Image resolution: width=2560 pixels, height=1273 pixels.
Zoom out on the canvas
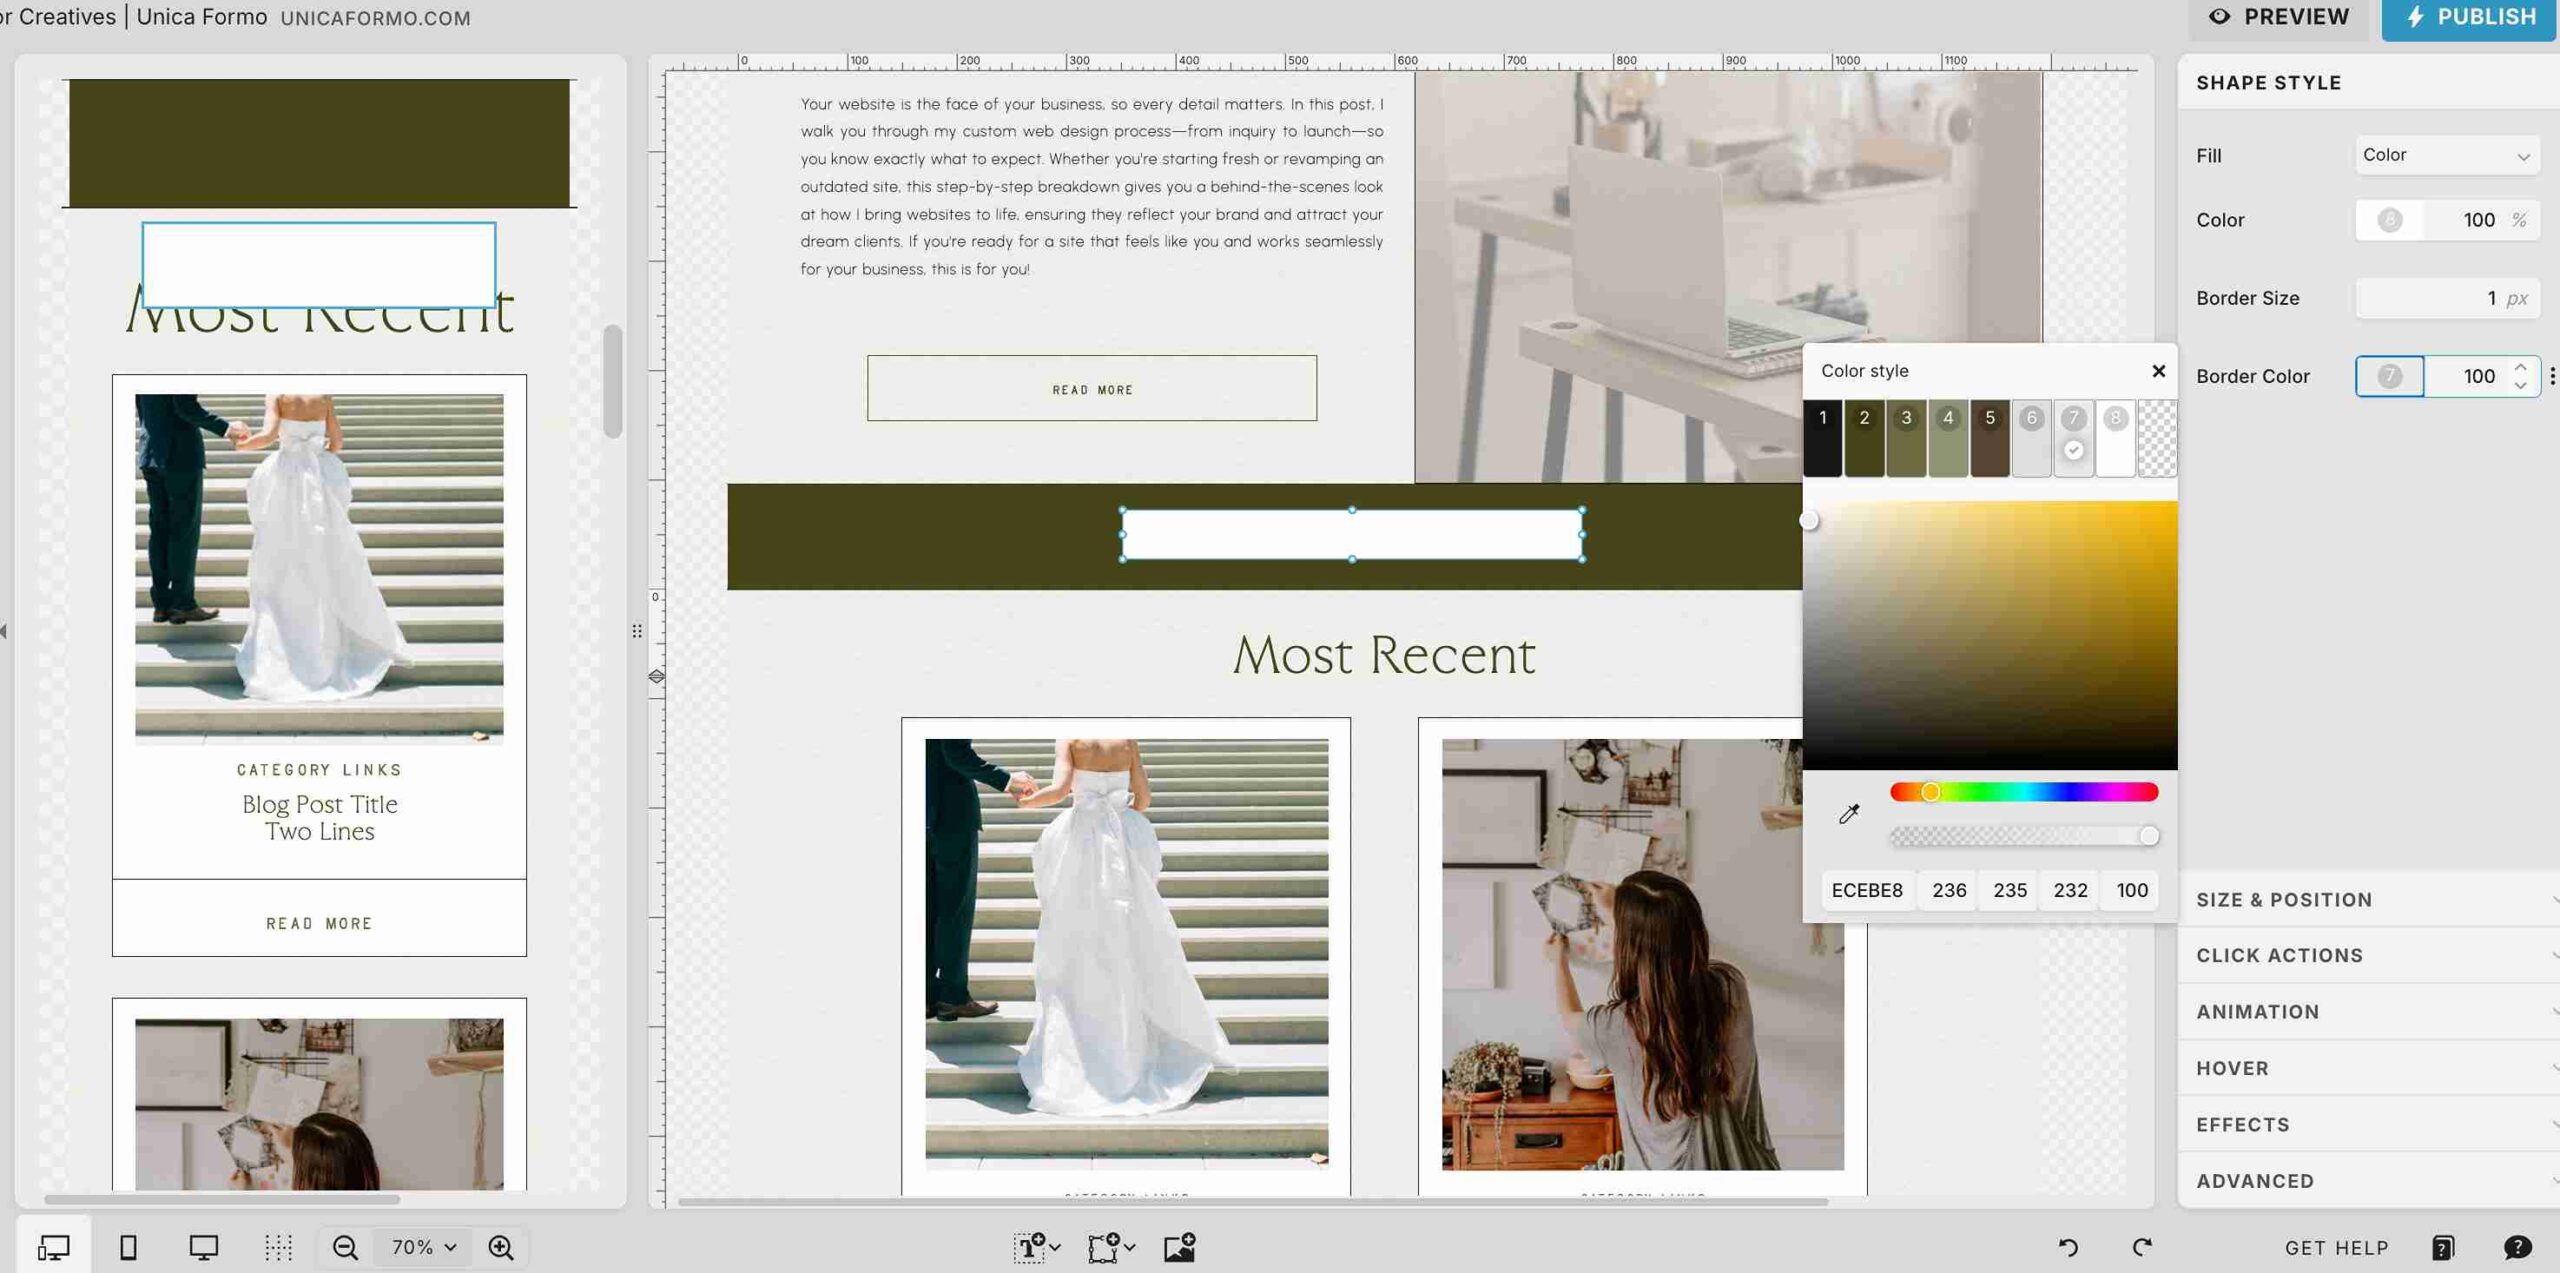point(343,1247)
